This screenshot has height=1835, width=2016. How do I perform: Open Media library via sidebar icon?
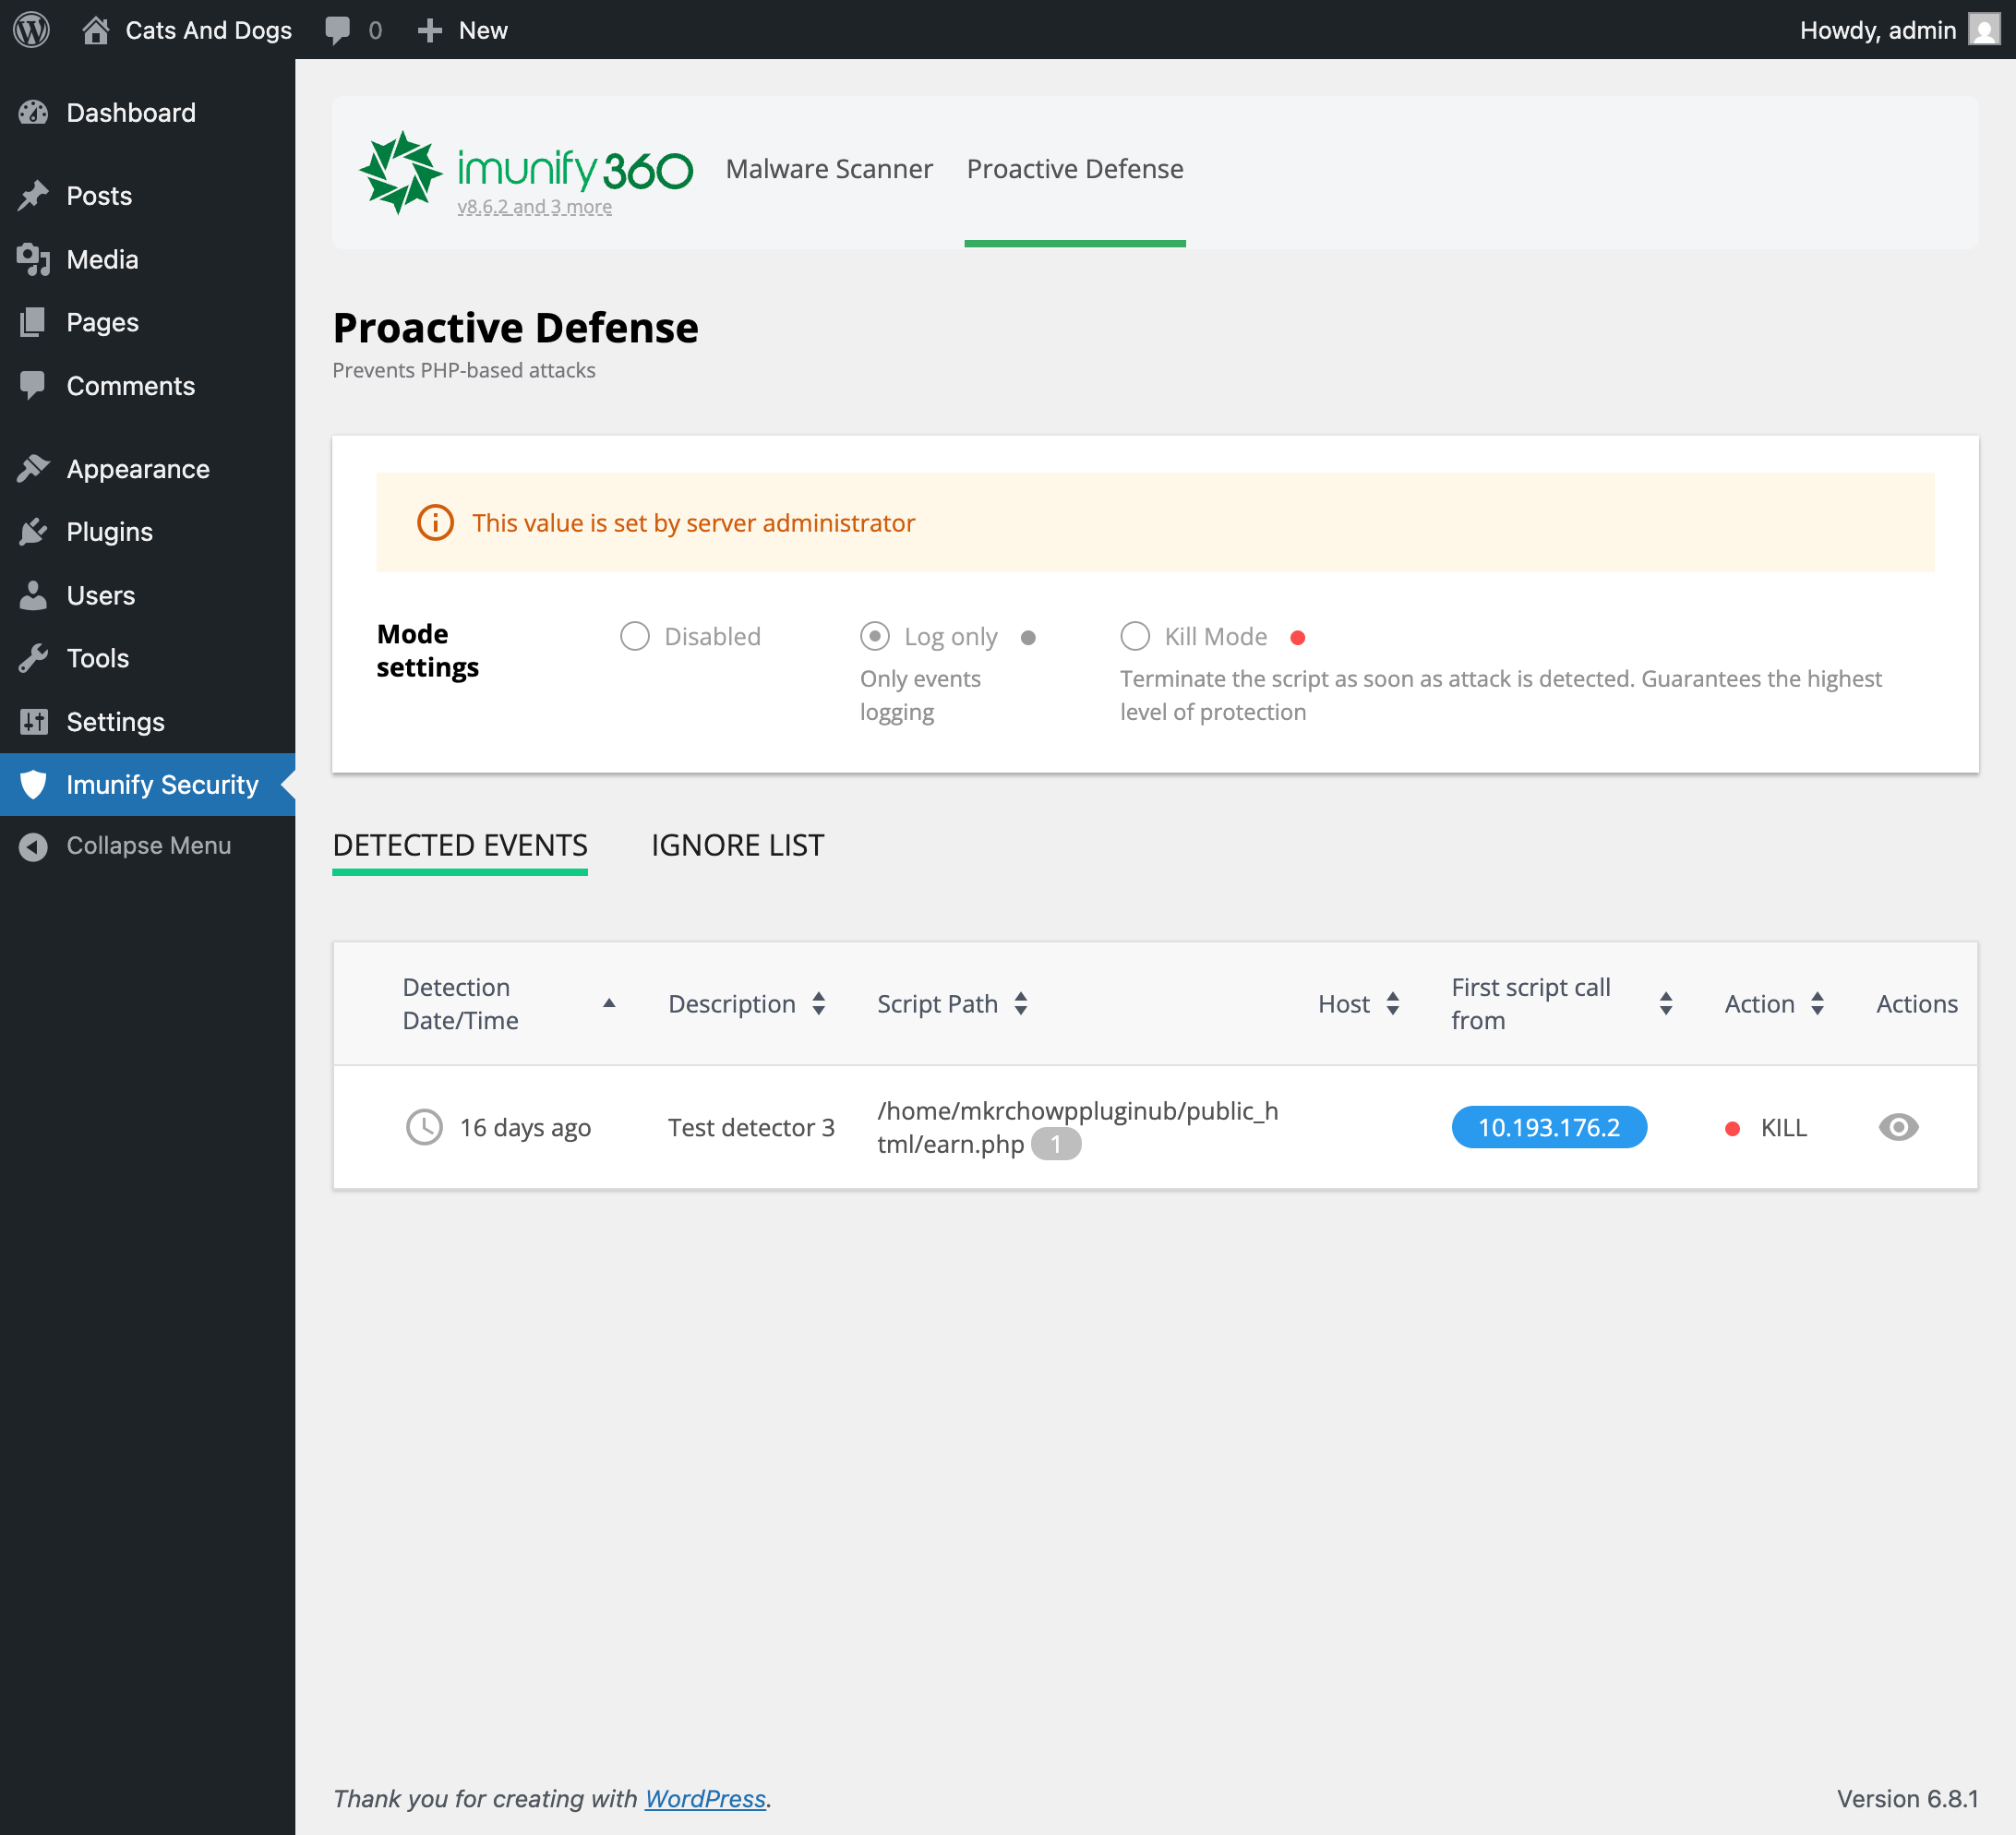[33, 259]
